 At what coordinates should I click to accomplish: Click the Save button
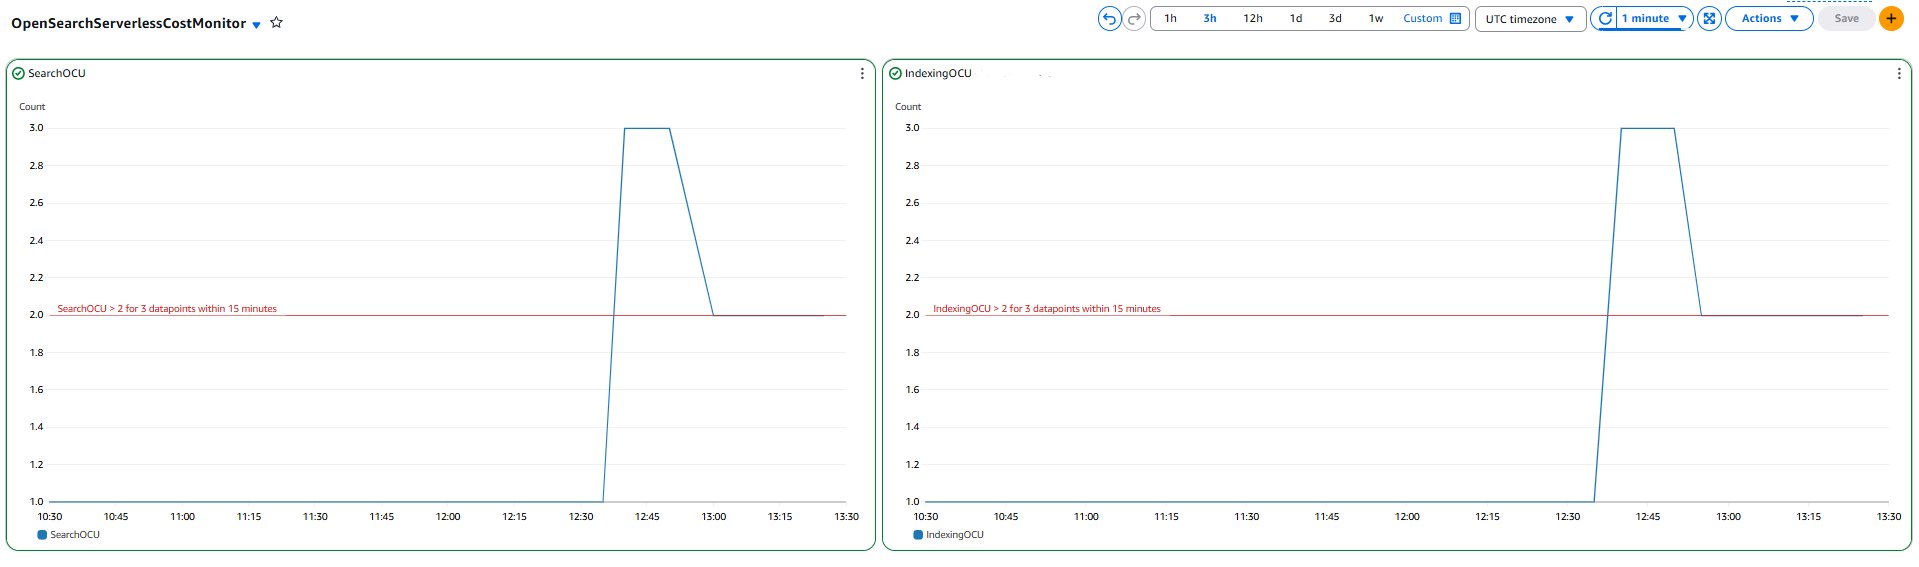[x=1846, y=19]
